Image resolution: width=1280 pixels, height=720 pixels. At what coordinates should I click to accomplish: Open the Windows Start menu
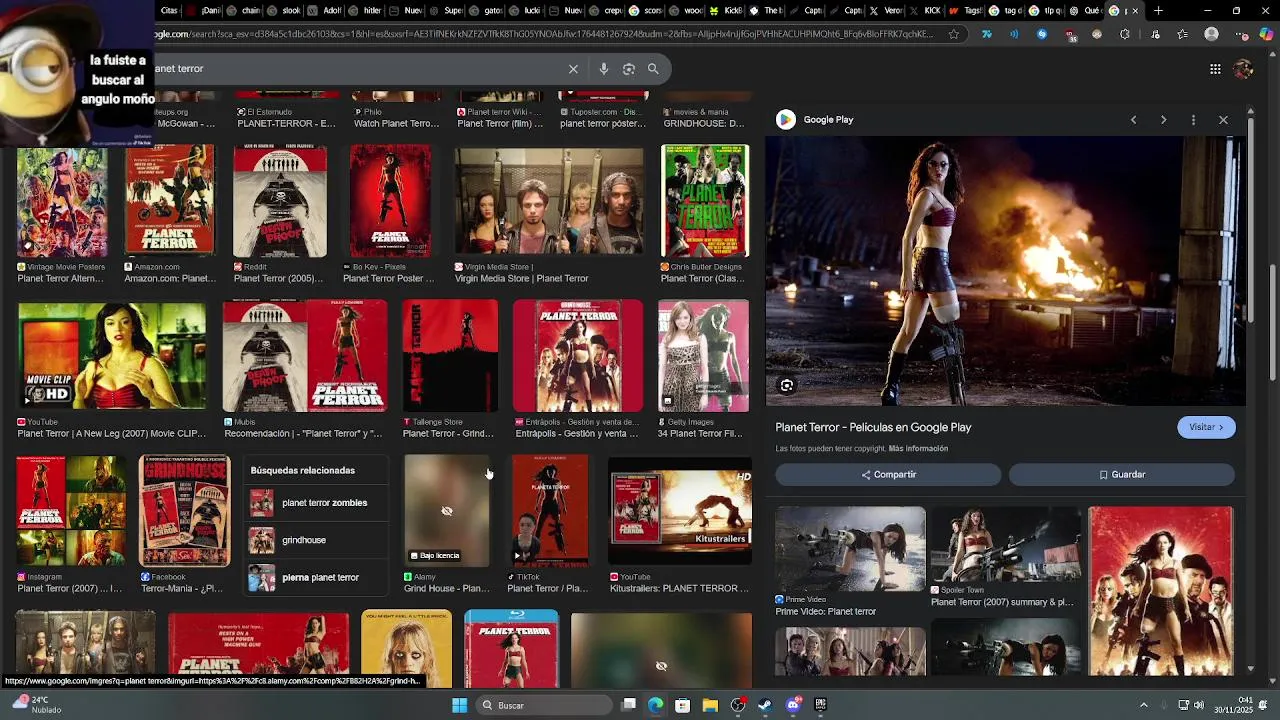pos(459,705)
